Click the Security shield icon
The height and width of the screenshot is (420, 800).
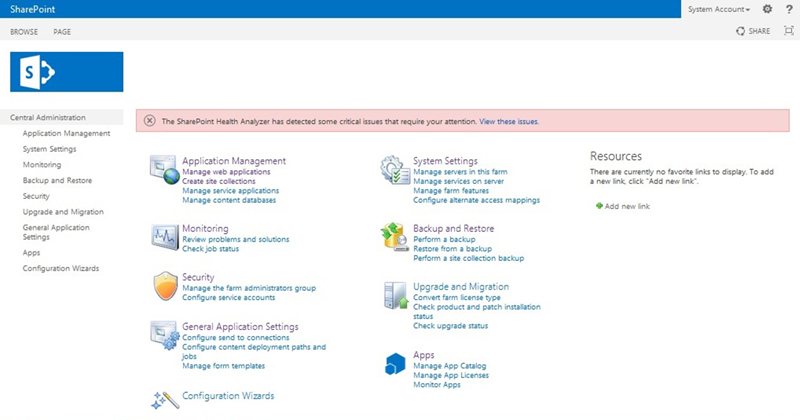pos(164,286)
